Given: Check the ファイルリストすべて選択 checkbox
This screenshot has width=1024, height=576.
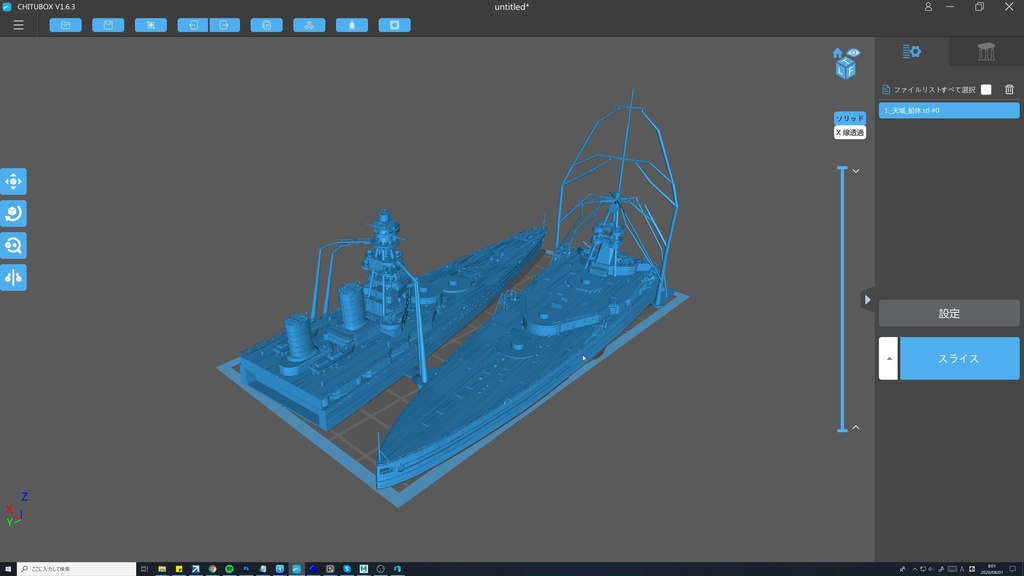Looking at the screenshot, I should click(x=986, y=89).
